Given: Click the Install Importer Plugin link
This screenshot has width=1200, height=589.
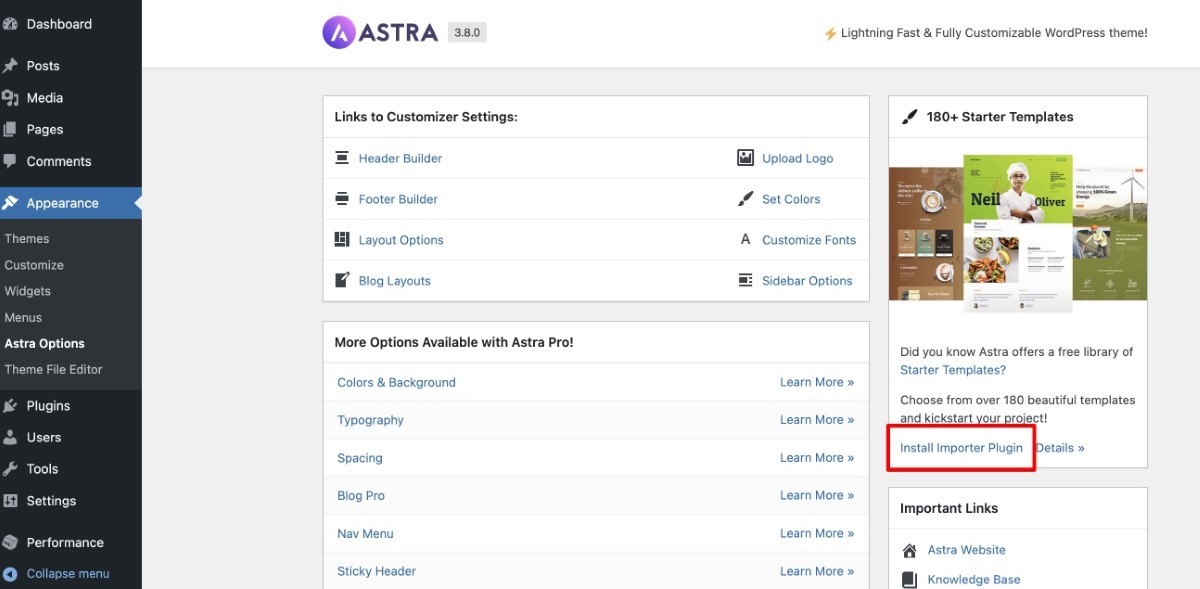Looking at the screenshot, I should click(961, 448).
